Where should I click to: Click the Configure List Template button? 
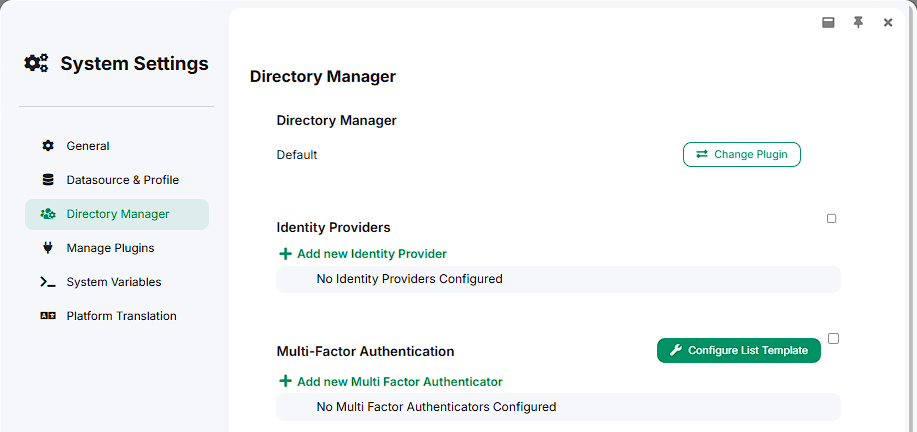pos(739,350)
